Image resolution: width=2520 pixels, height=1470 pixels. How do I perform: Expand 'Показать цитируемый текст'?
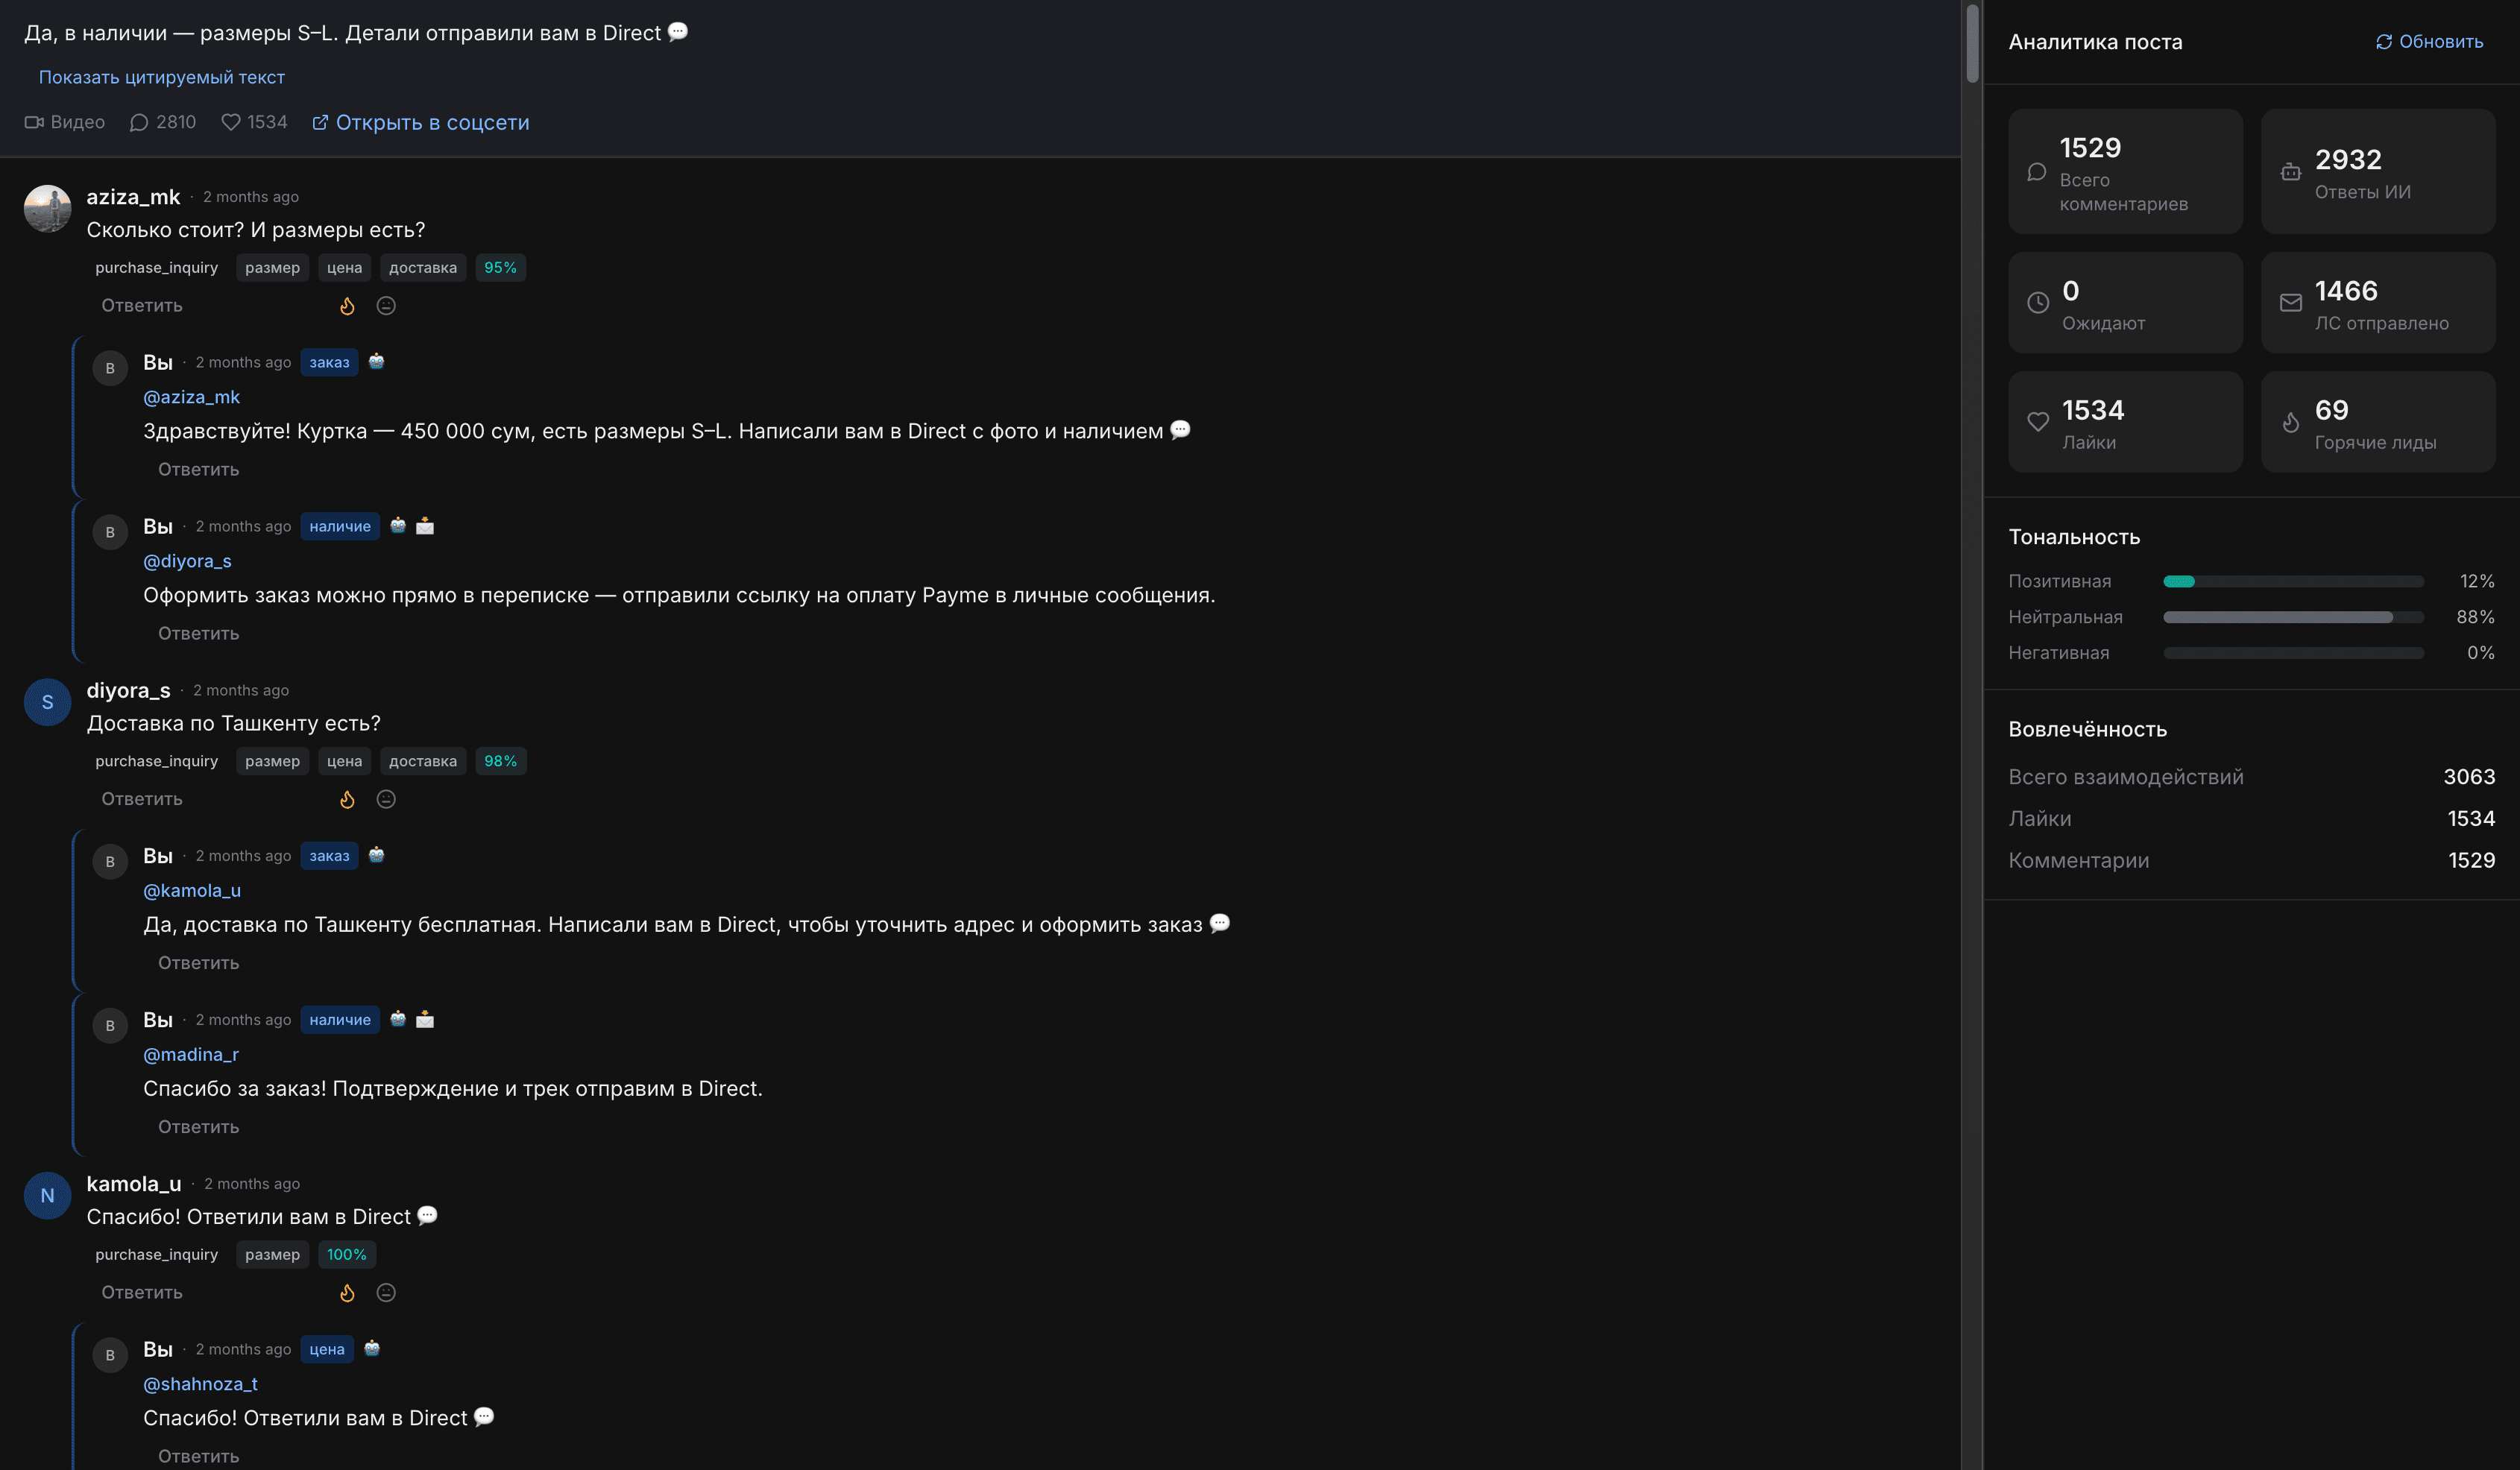162,77
